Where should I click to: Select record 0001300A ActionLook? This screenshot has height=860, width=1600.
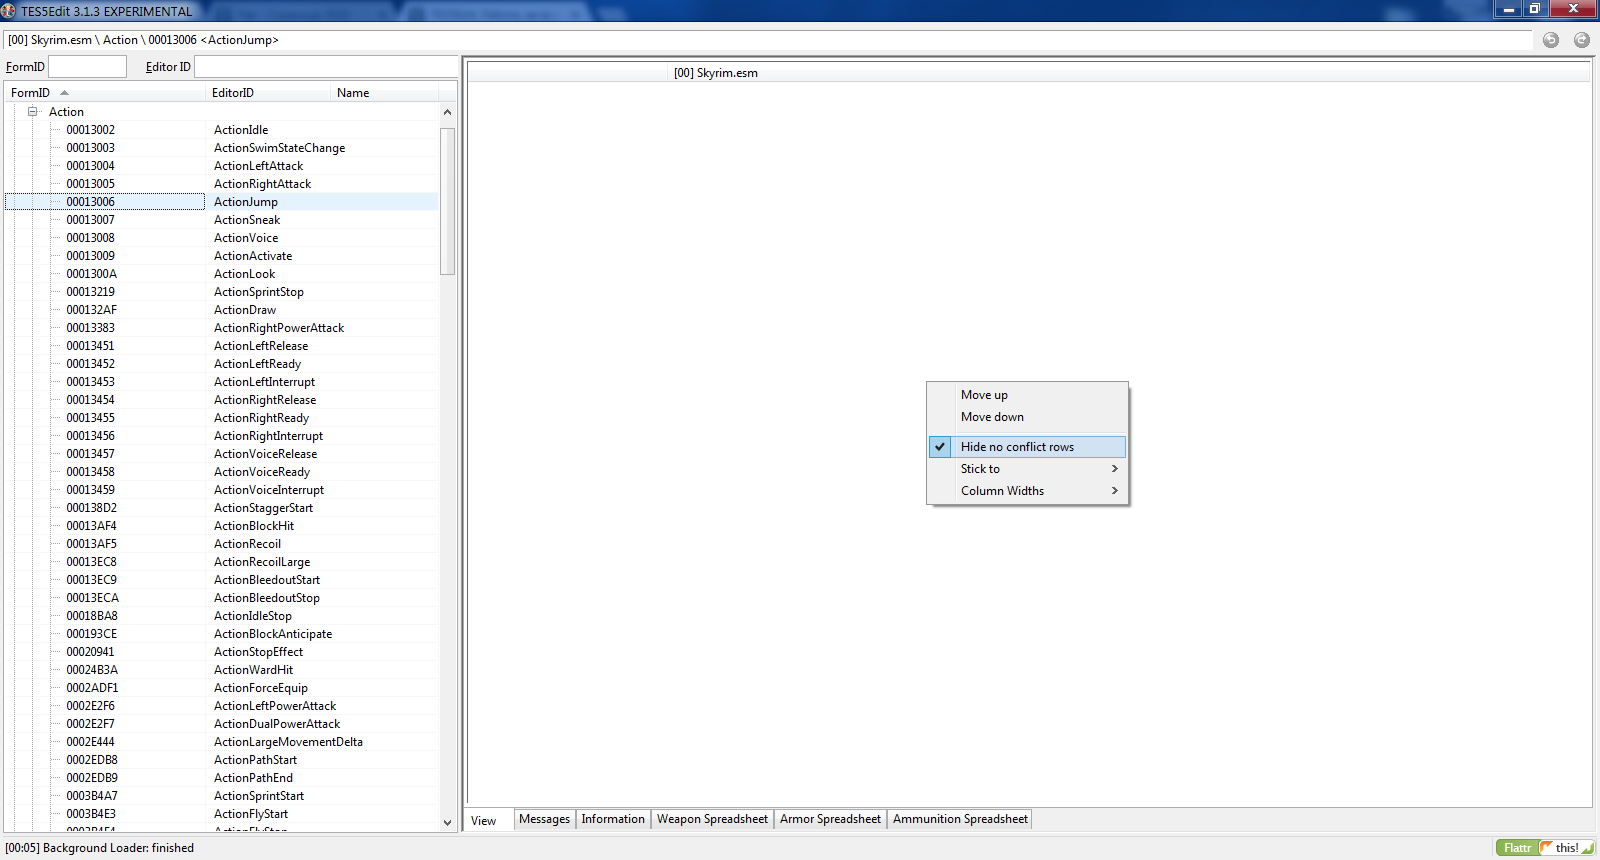(x=221, y=274)
